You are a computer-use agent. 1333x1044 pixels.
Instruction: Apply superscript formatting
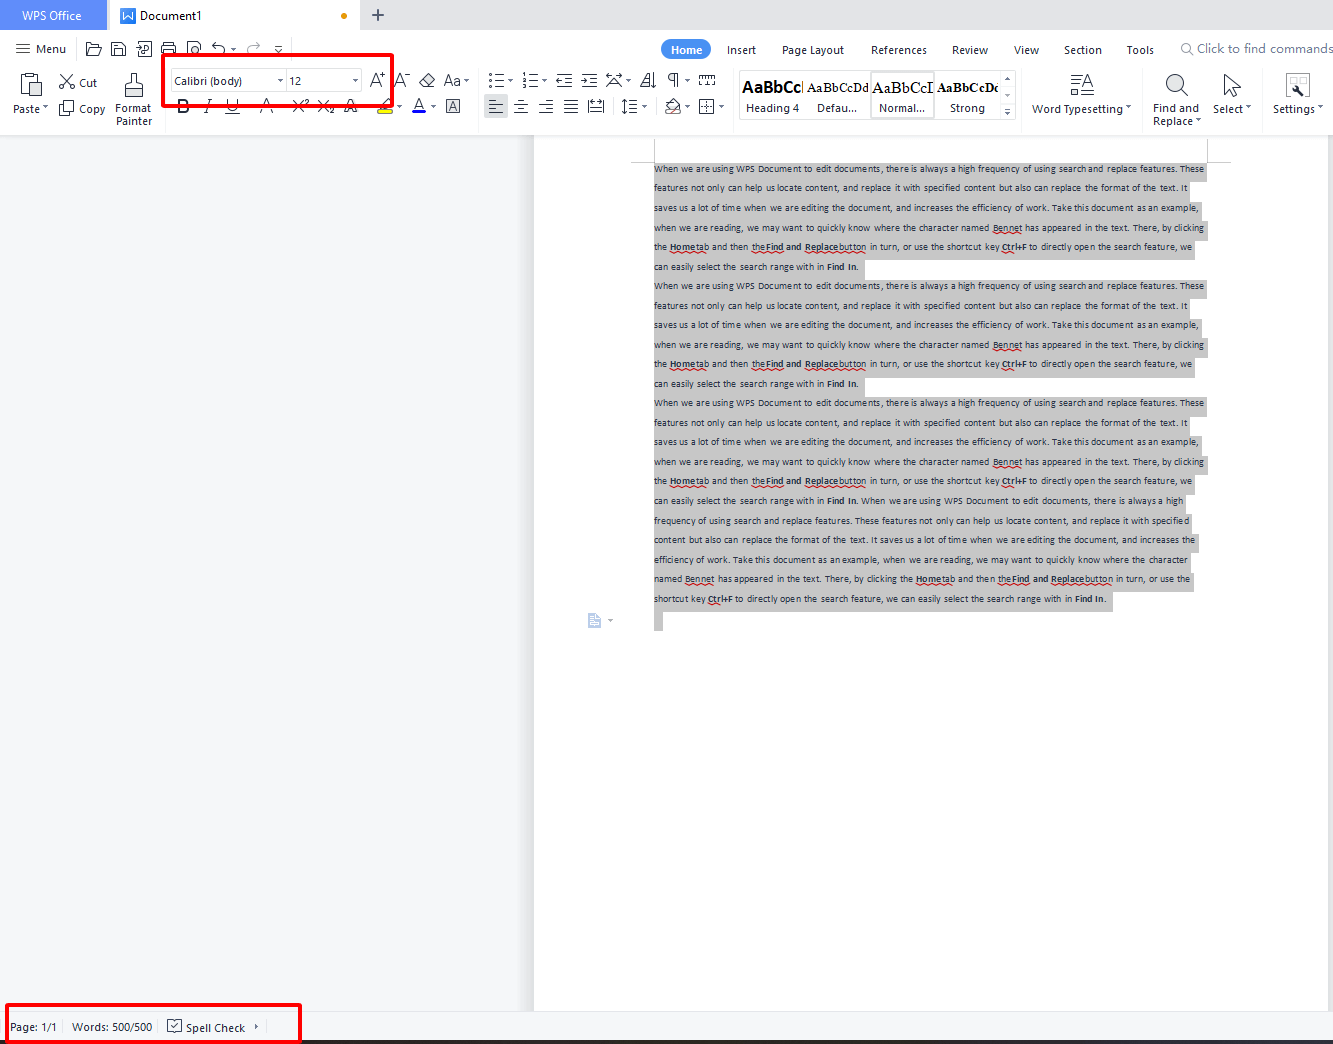(298, 106)
